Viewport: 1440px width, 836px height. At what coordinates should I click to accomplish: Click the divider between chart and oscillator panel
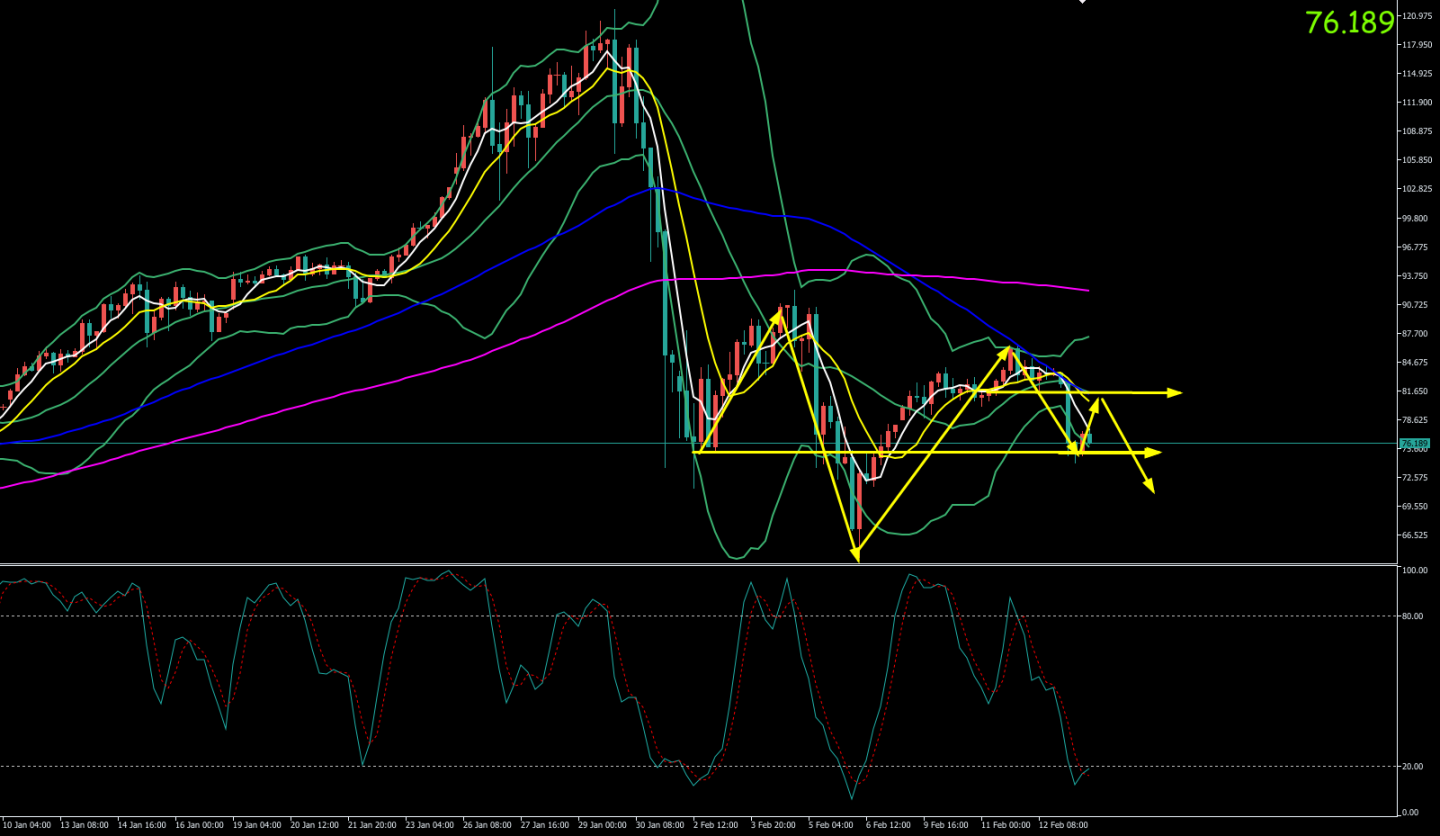click(700, 564)
